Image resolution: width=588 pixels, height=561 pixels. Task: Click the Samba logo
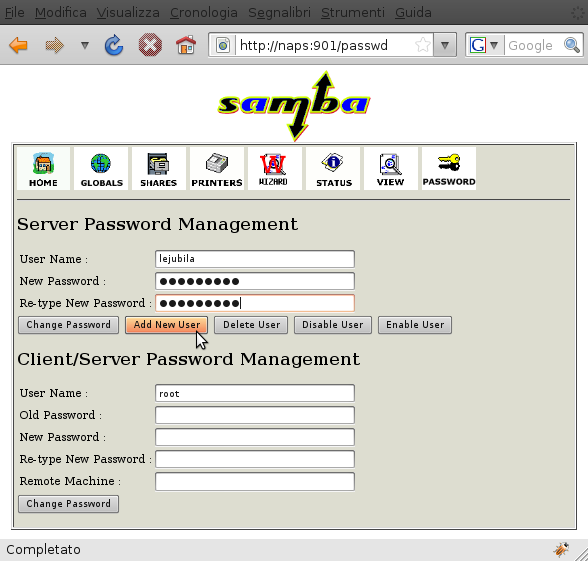294,106
